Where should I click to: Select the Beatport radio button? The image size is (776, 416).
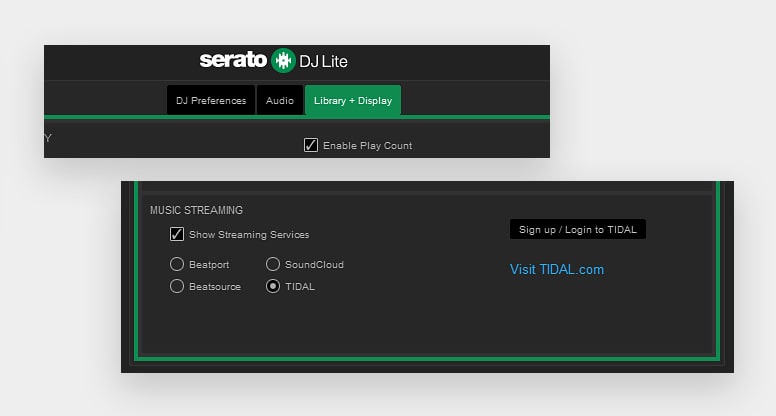(177, 264)
